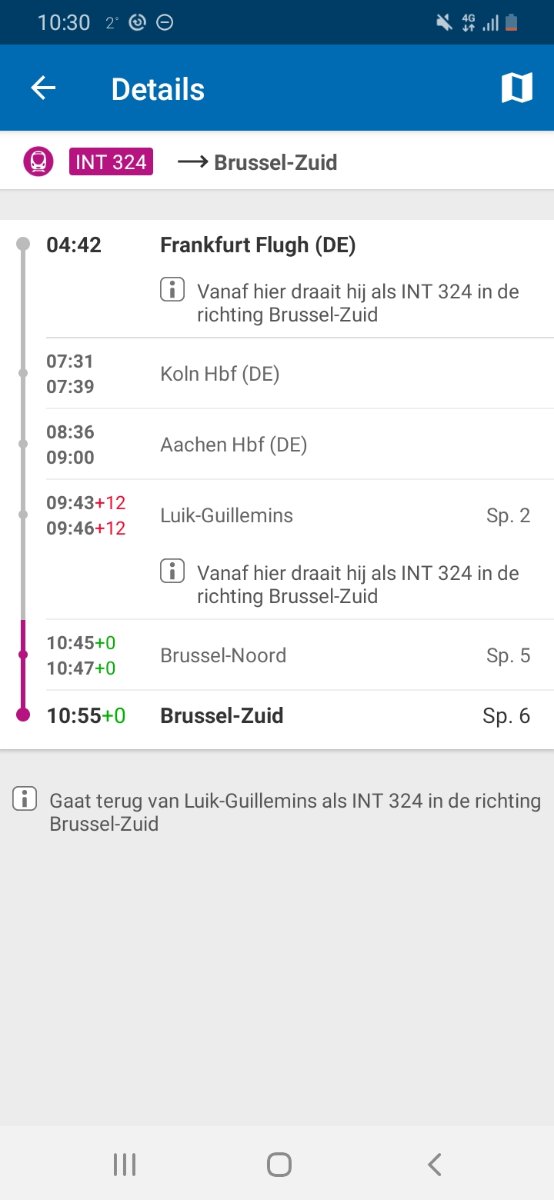The height and width of the screenshot is (1200, 554).
Task: Tap the Details title
Action: [158, 89]
